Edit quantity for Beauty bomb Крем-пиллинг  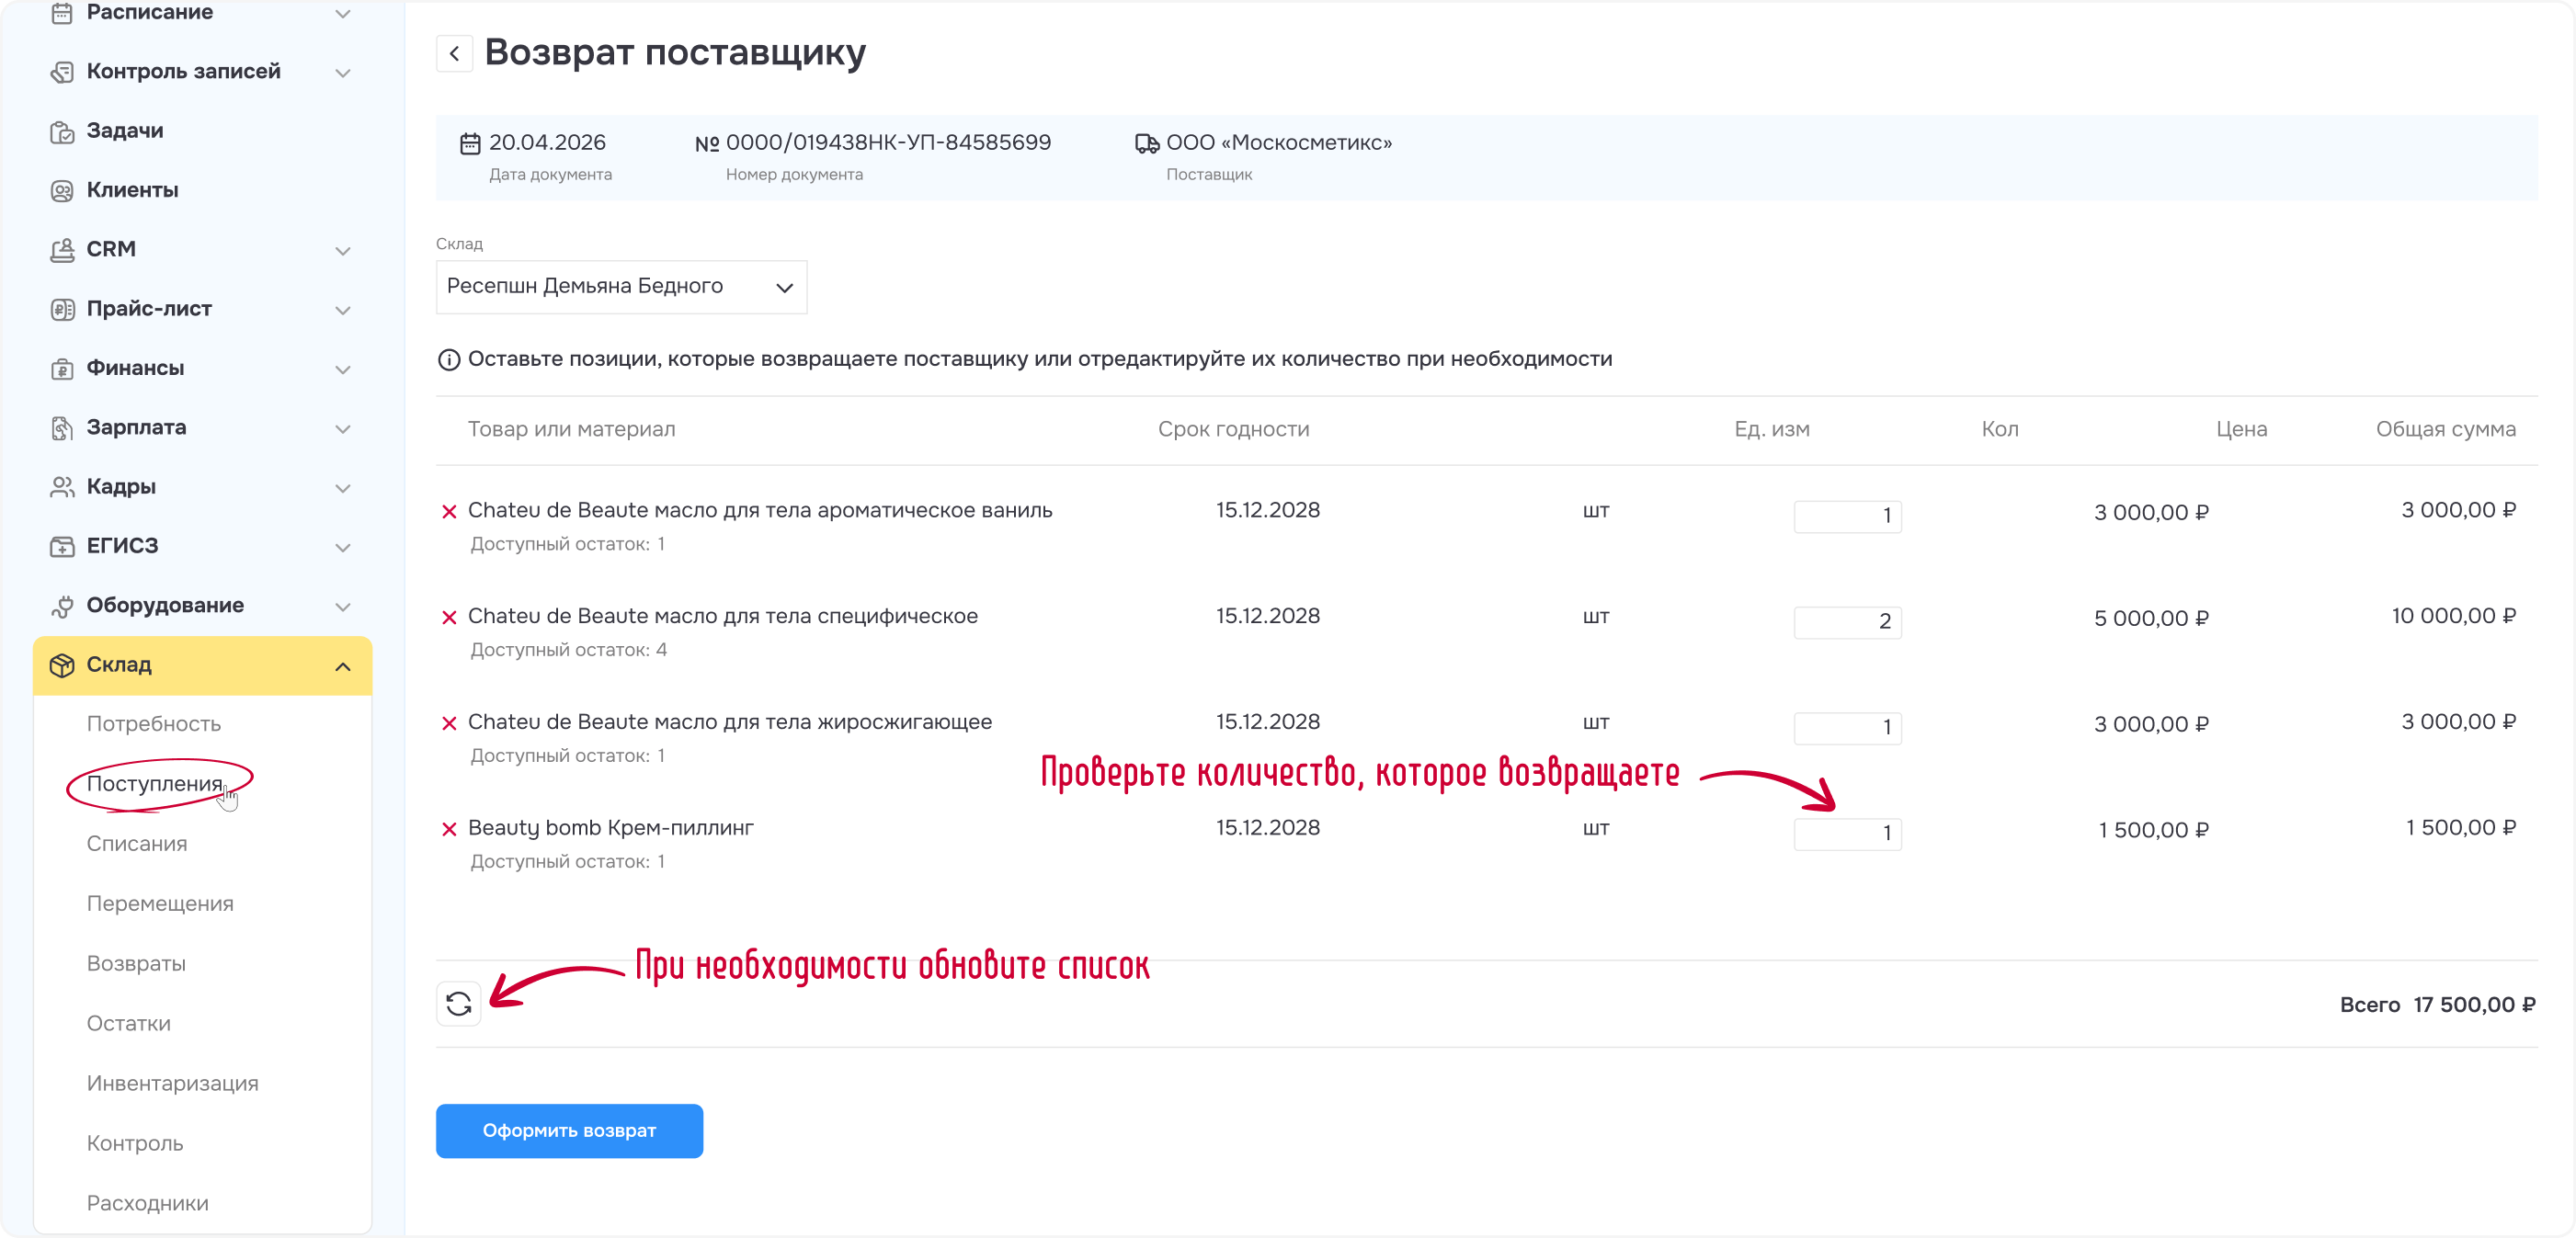click(x=1847, y=834)
